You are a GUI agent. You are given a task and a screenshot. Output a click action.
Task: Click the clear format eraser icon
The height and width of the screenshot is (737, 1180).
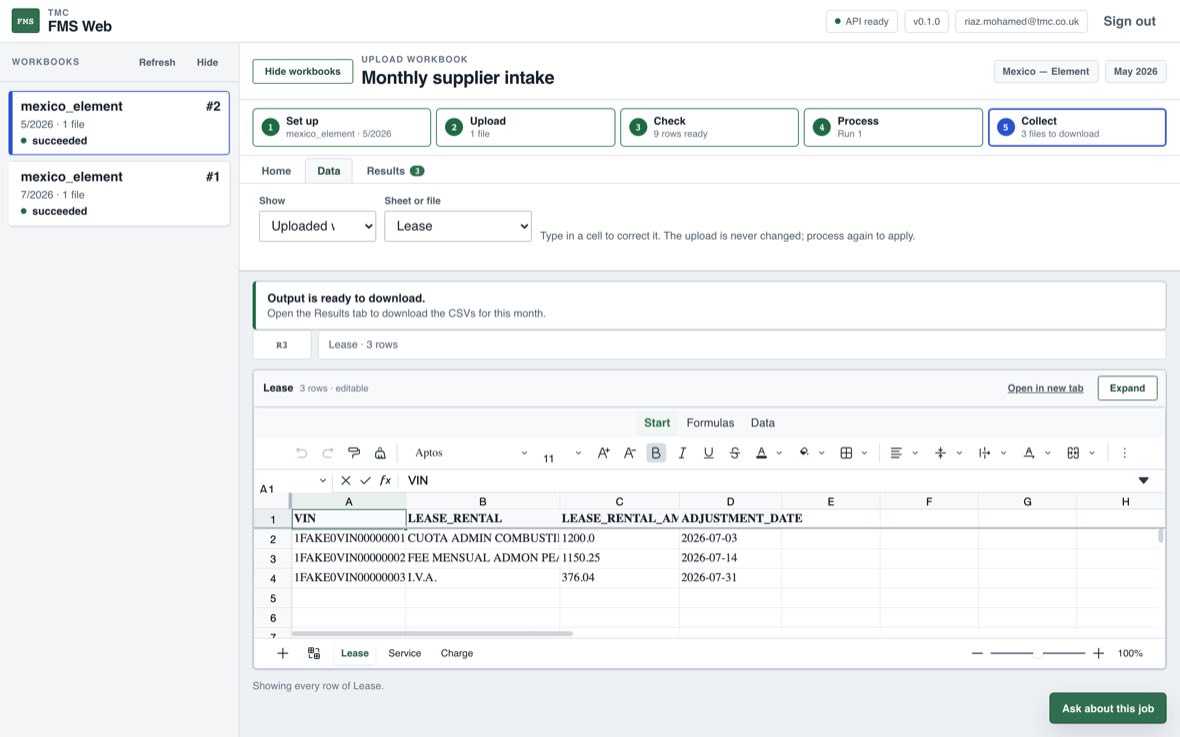point(380,452)
